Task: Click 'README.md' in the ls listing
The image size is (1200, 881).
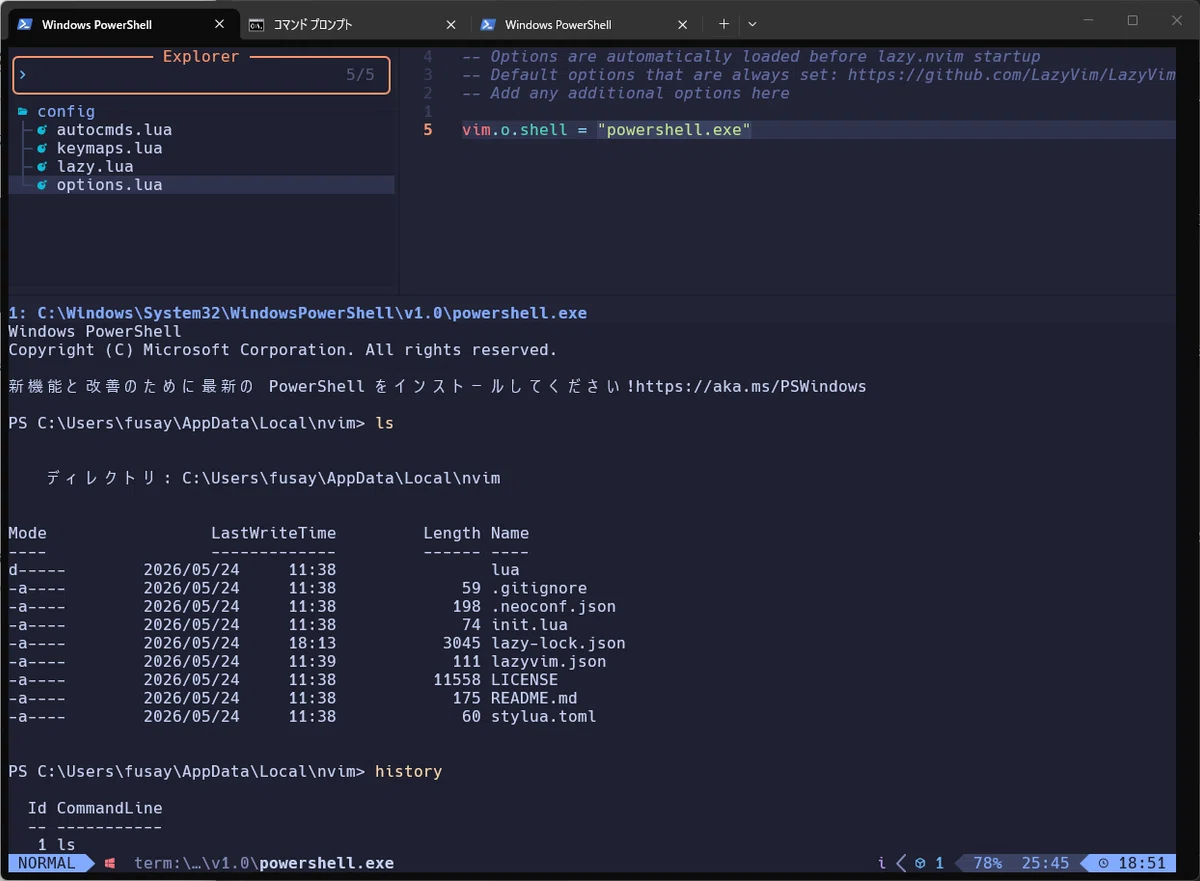Action: [x=534, y=698]
